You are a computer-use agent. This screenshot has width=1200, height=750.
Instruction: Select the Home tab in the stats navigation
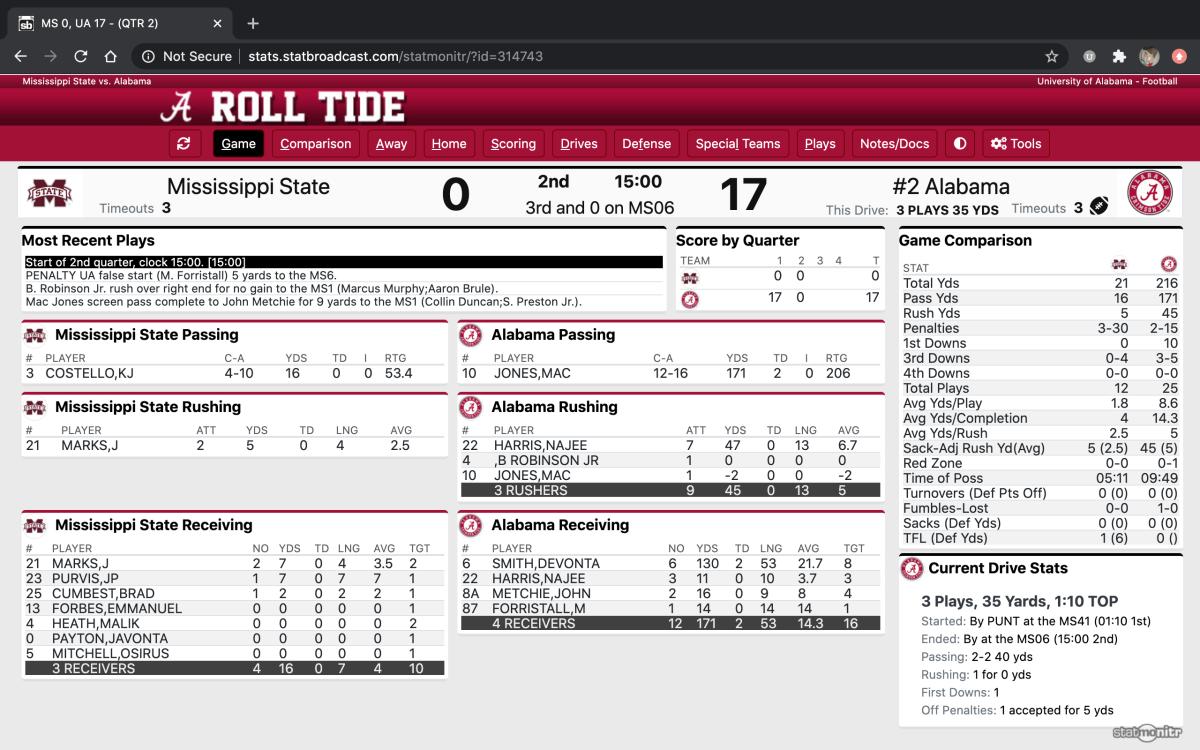click(449, 143)
